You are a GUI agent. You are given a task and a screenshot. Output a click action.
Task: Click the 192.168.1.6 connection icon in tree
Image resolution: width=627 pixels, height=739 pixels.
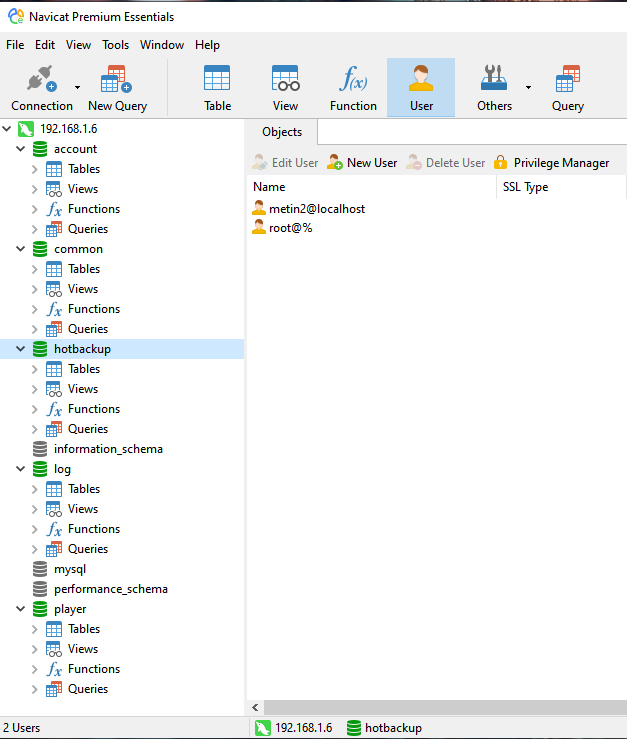click(x=26, y=129)
